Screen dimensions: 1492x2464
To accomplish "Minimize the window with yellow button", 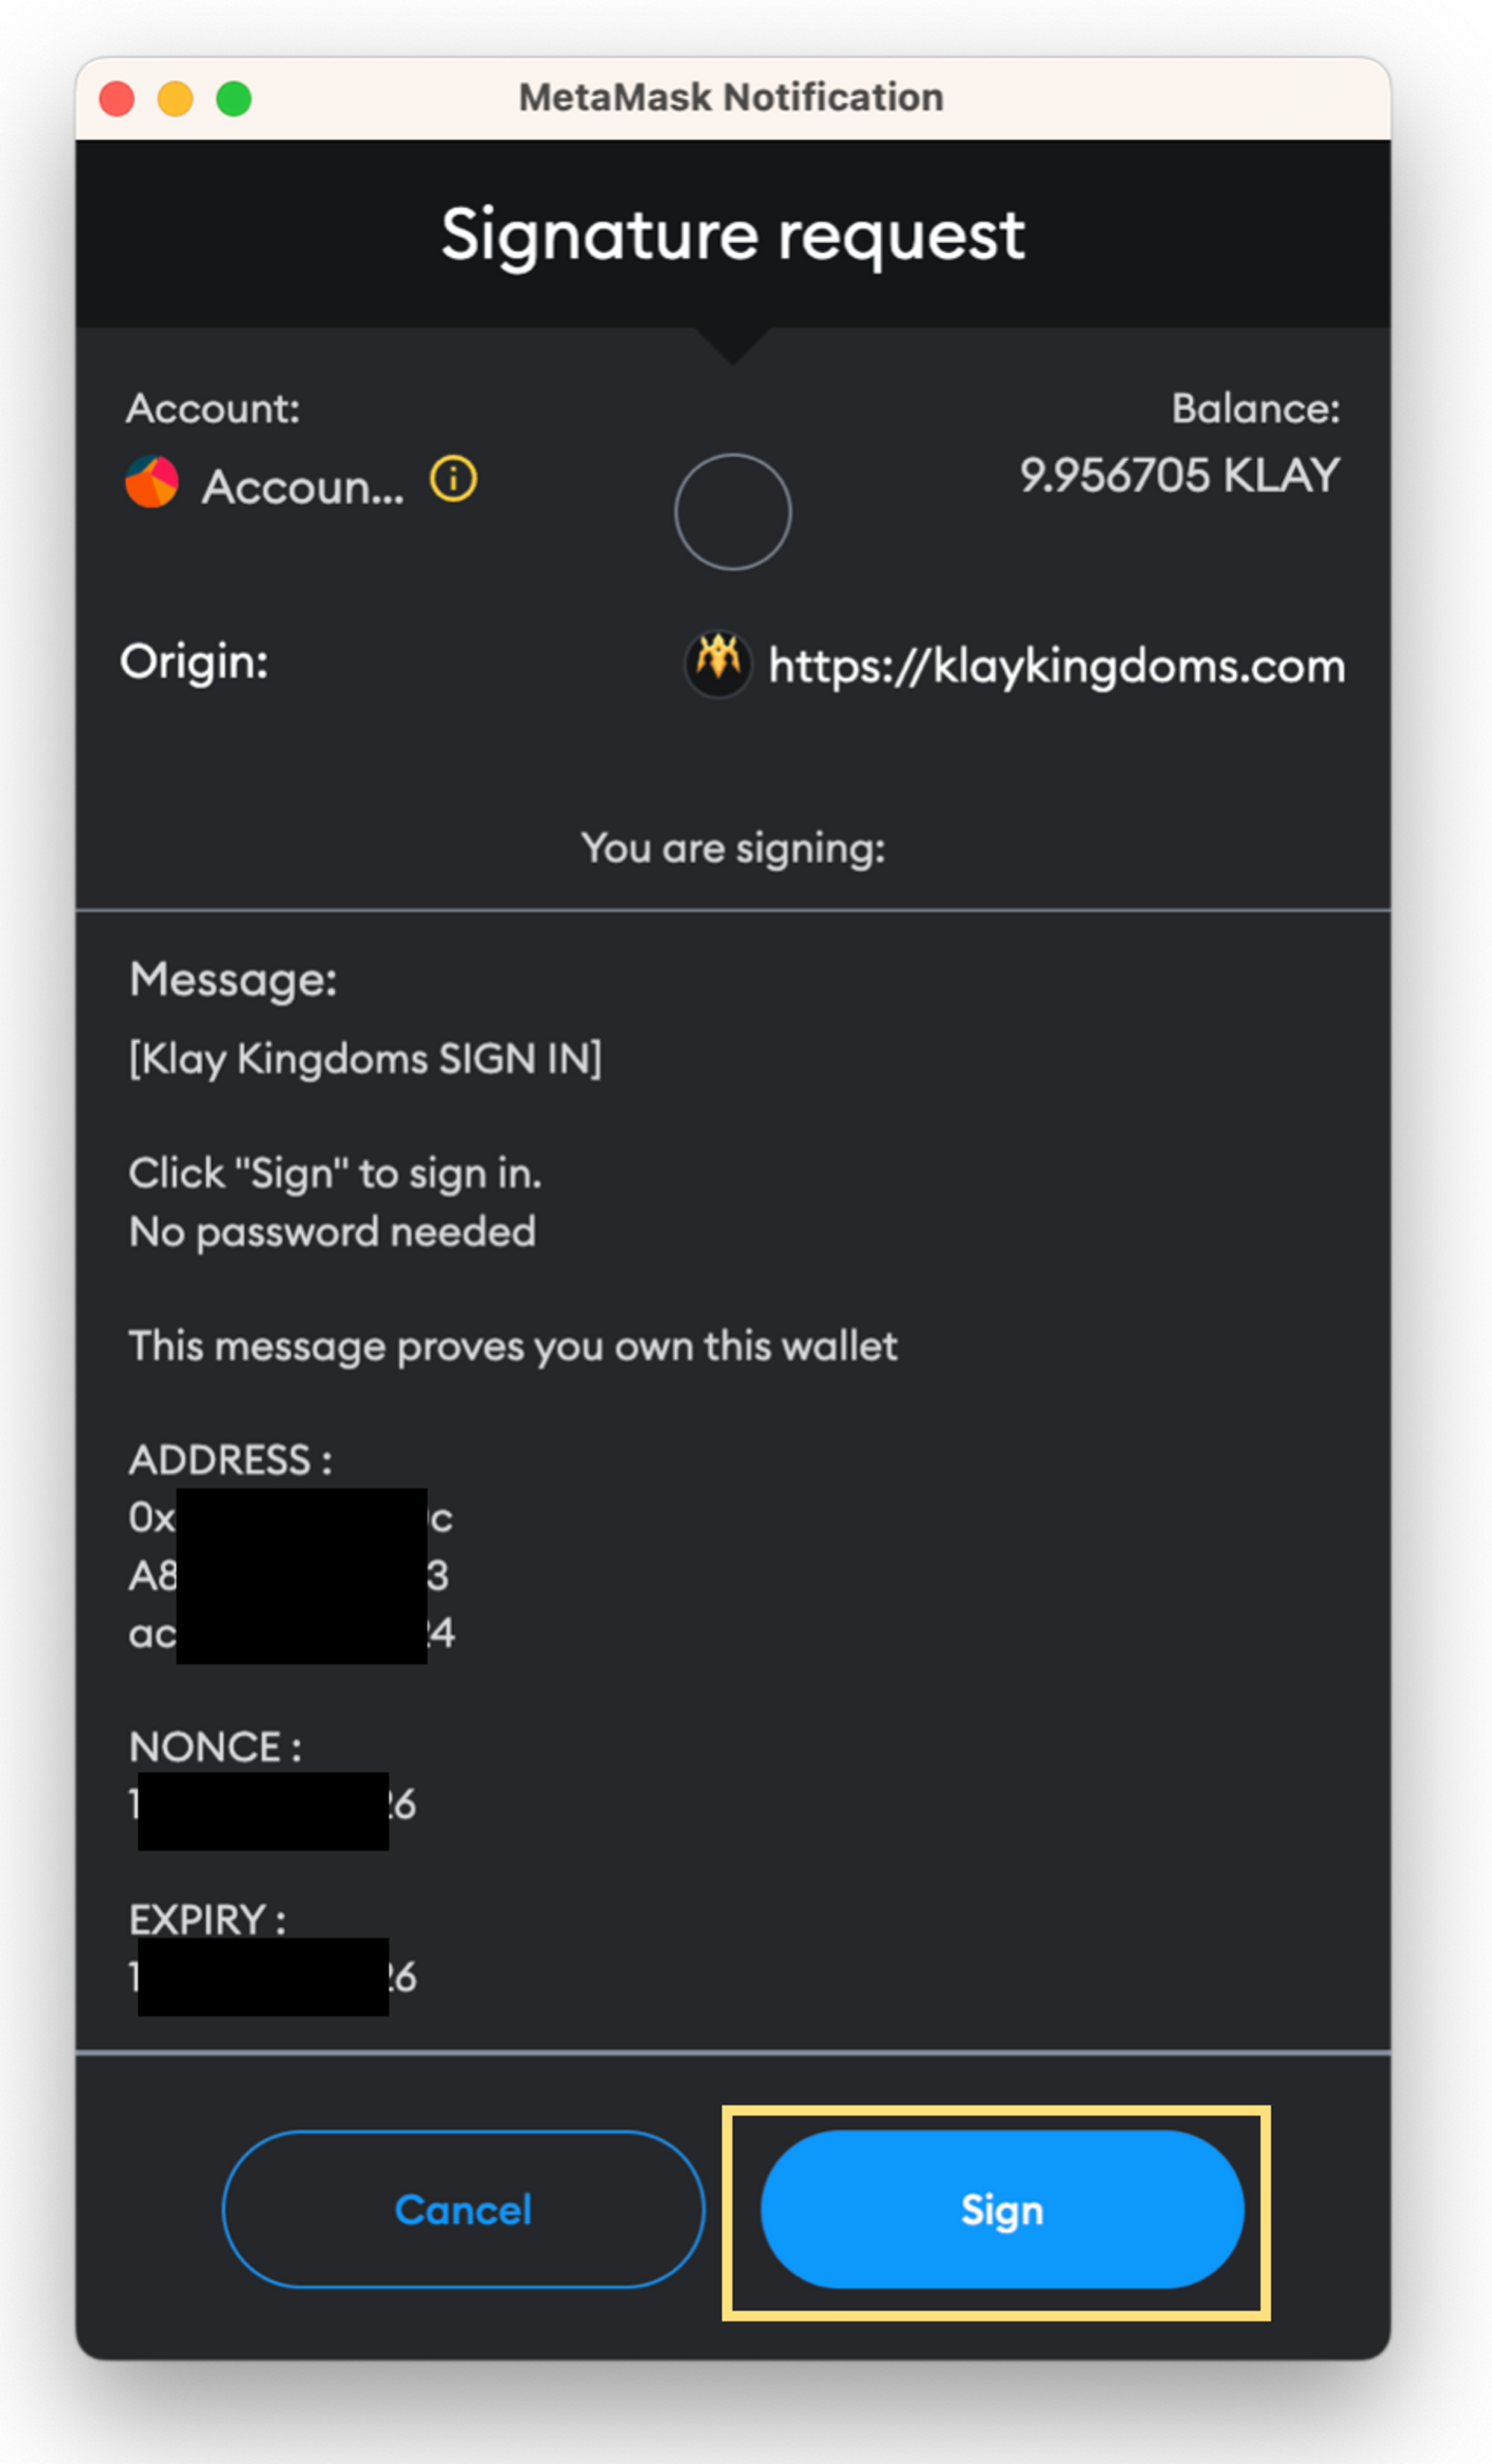I will point(176,99).
